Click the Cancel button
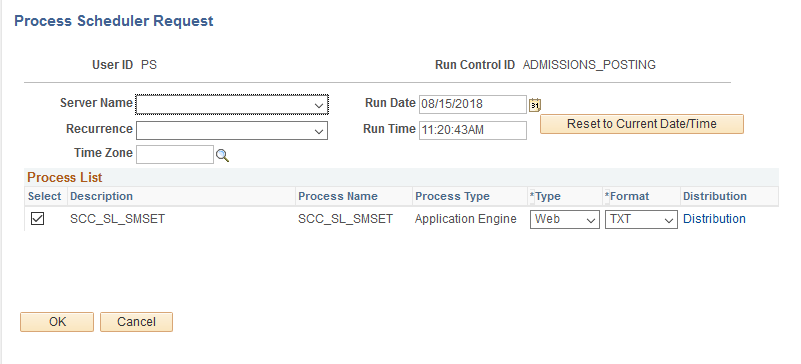801x364 pixels. pos(136,322)
